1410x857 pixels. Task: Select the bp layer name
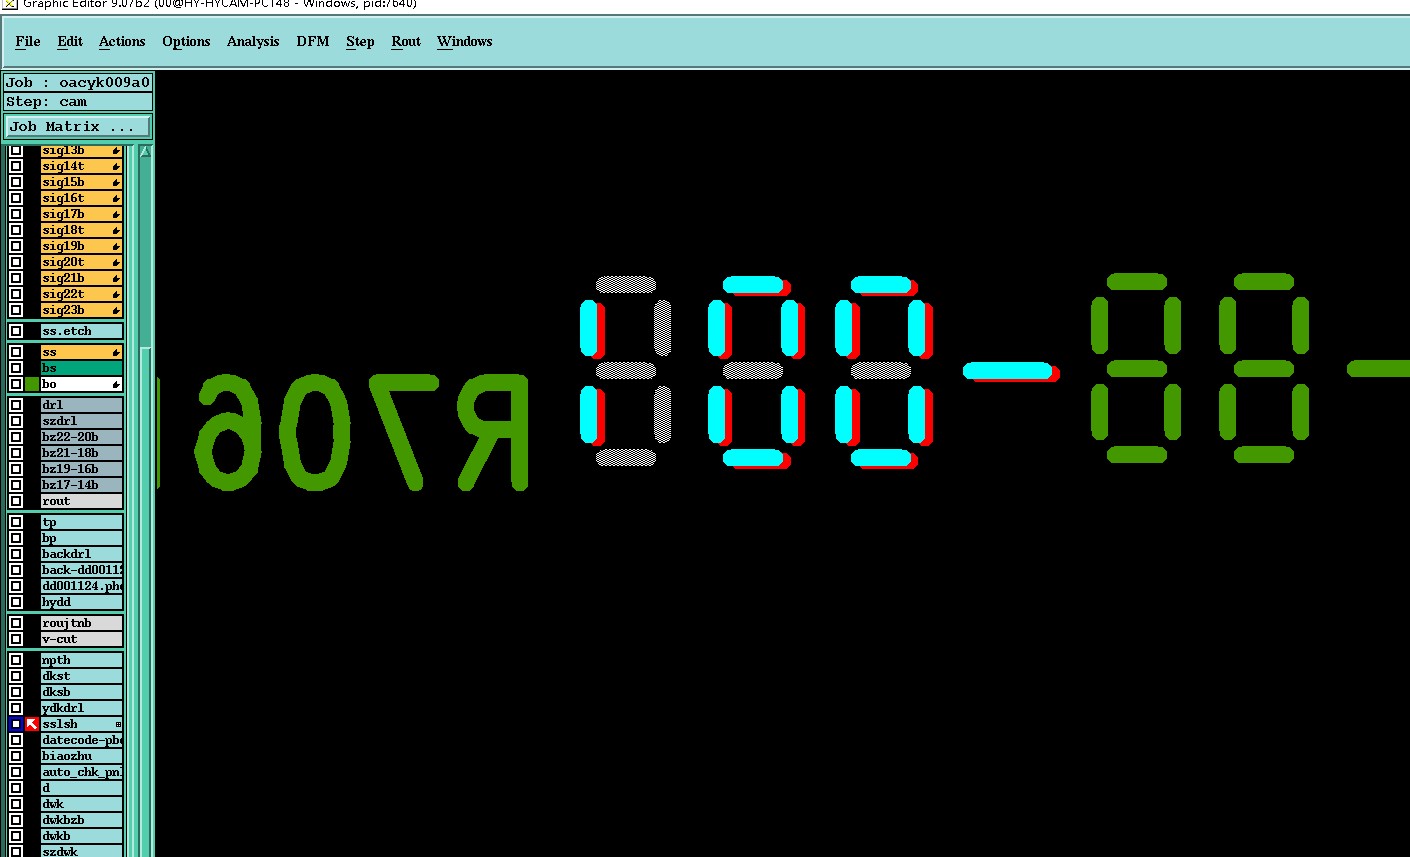pyautogui.click(x=82, y=538)
